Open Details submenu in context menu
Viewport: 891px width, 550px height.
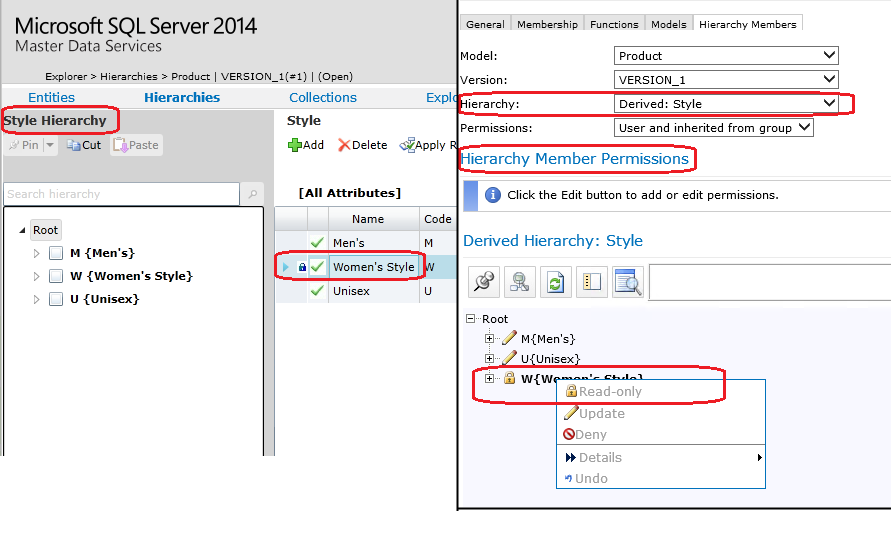click(661, 457)
